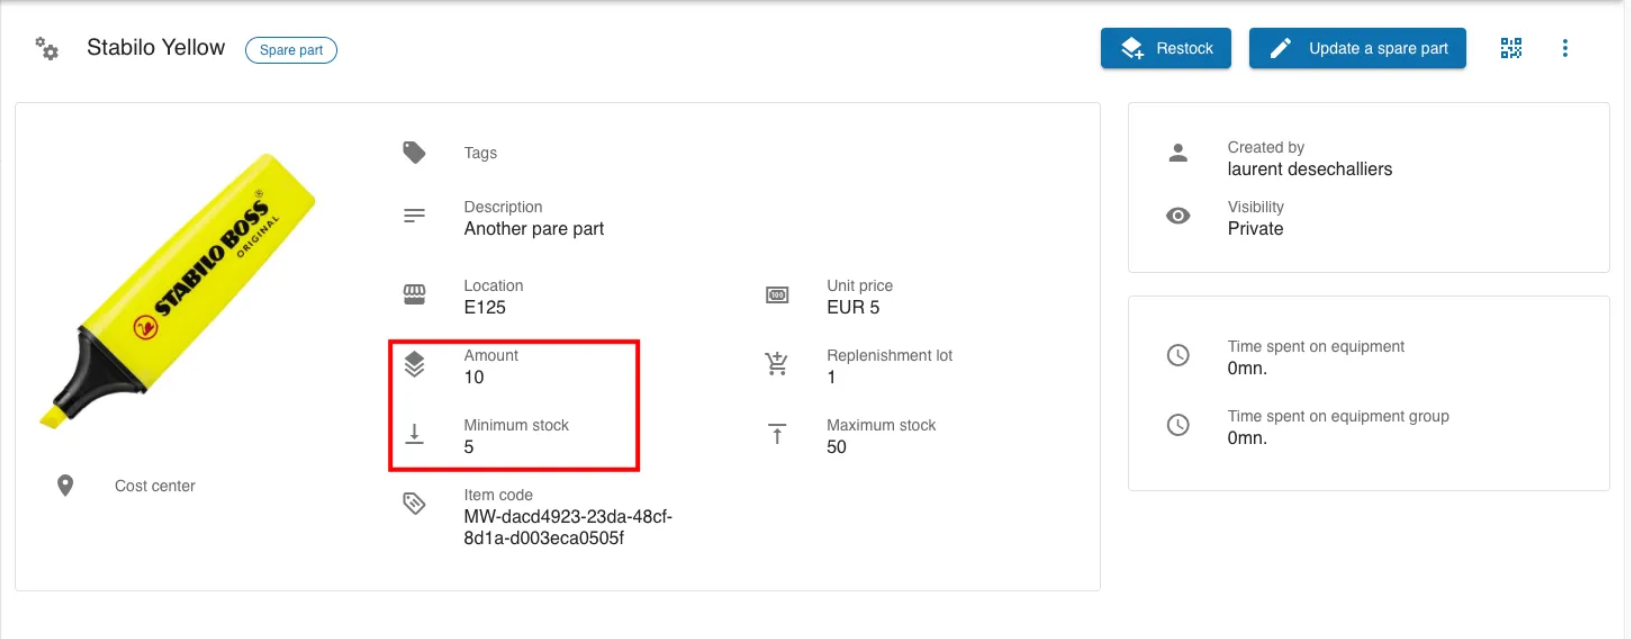The image size is (1631, 639).
Task: Click the Tags label text
Action: pyautogui.click(x=480, y=153)
